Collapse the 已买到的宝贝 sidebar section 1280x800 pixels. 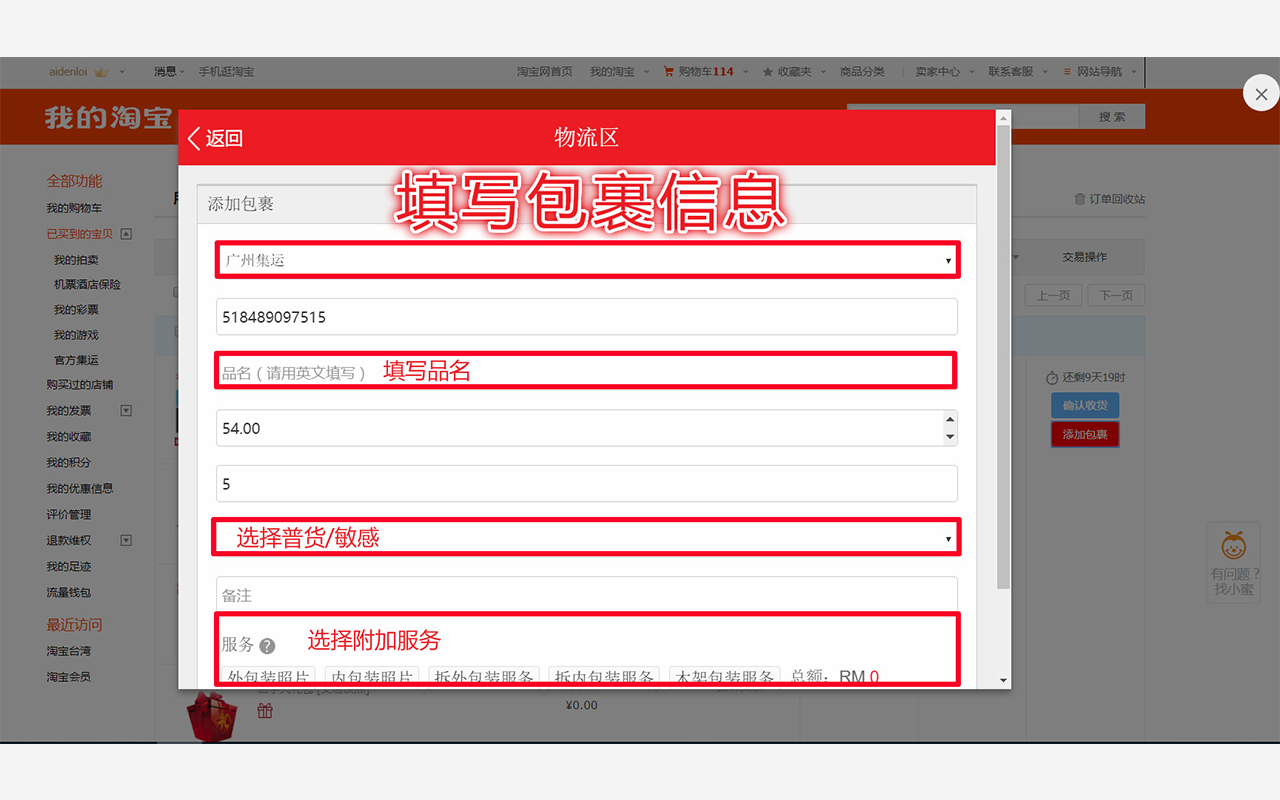126,234
